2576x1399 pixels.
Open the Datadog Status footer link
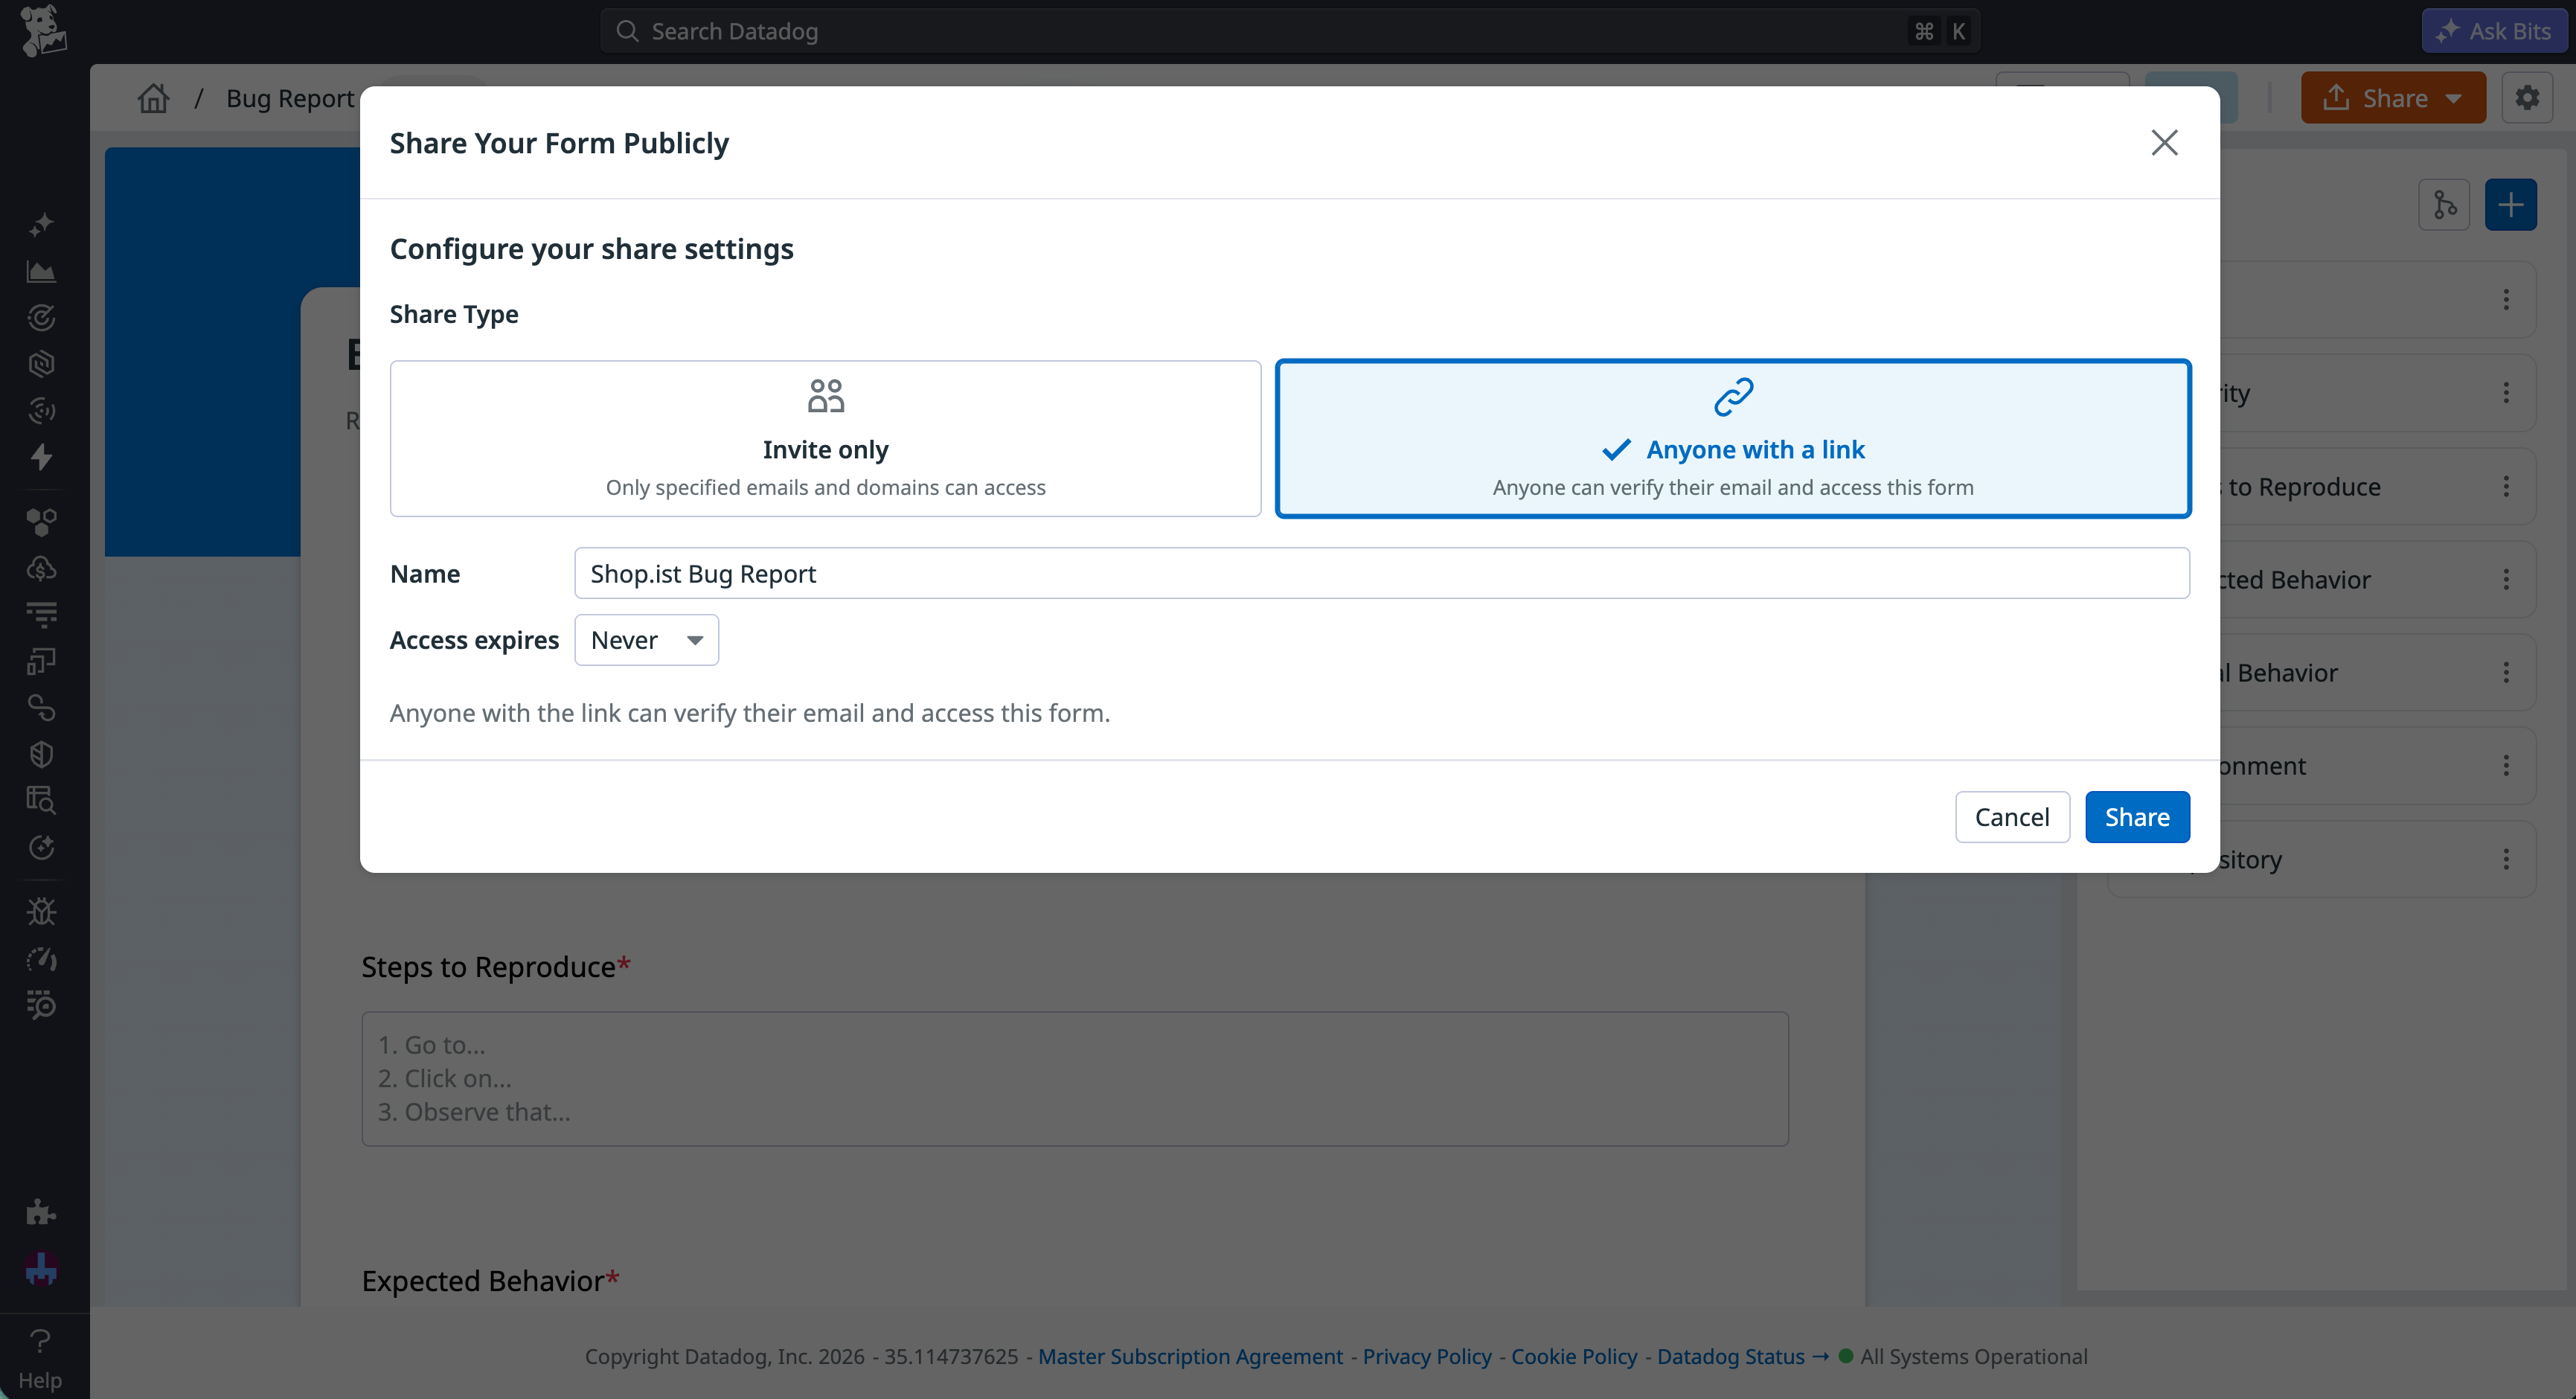click(x=1743, y=1356)
